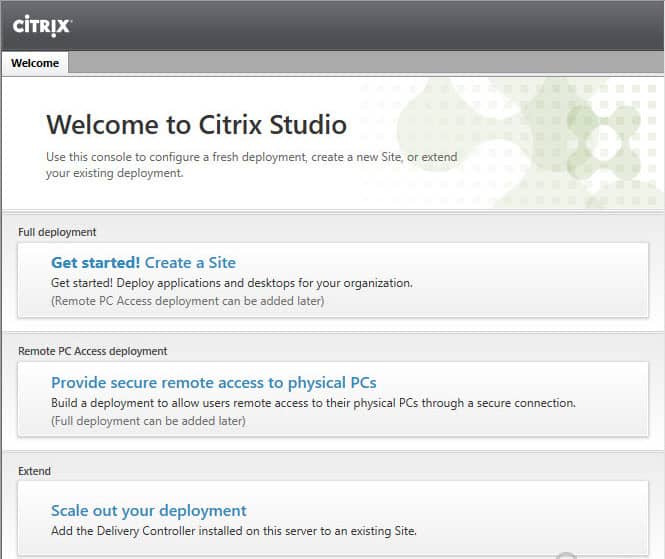
Task: Click the Citrix logo in header
Action: [x=42, y=26]
